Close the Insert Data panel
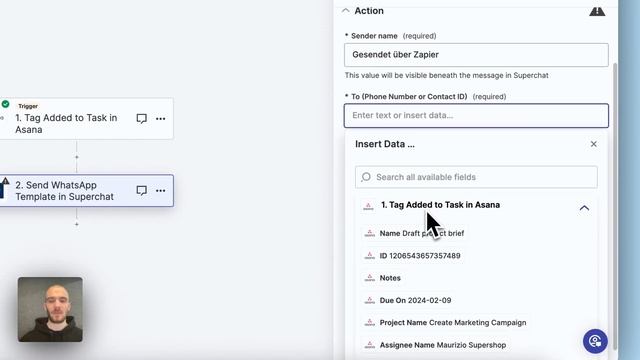The image size is (640, 360). (x=593, y=144)
